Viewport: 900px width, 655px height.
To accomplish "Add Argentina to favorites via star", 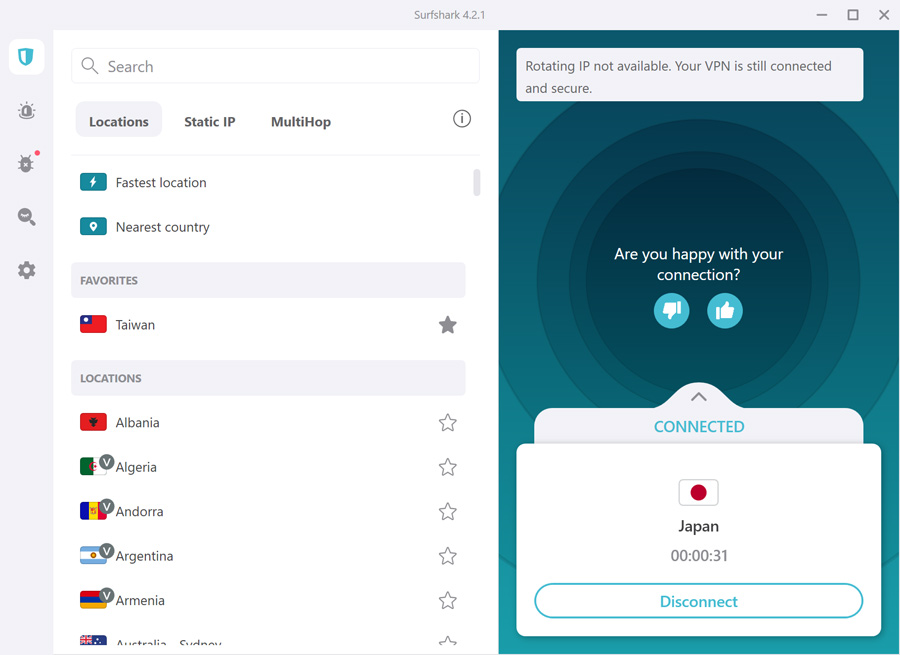I will 448,556.
